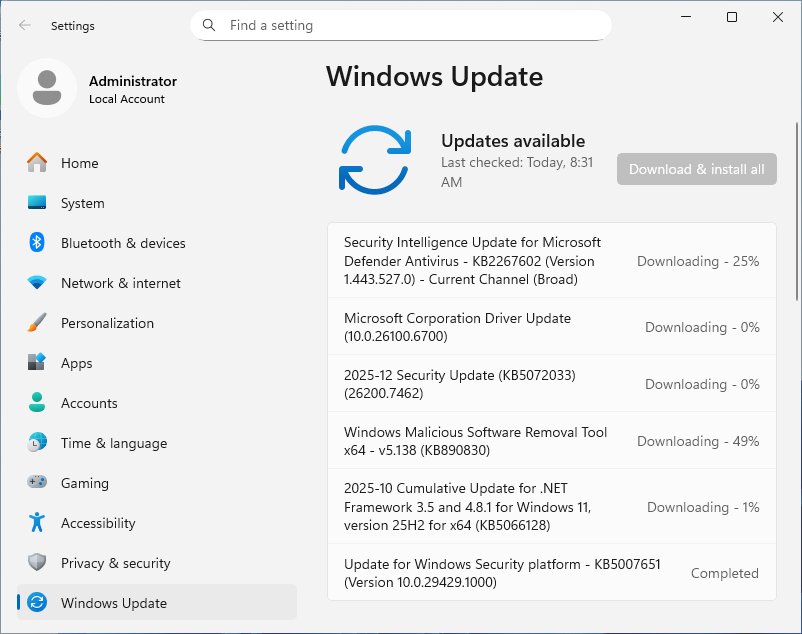
Task: Click the Downloading - 49% status
Action: [698, 441]
